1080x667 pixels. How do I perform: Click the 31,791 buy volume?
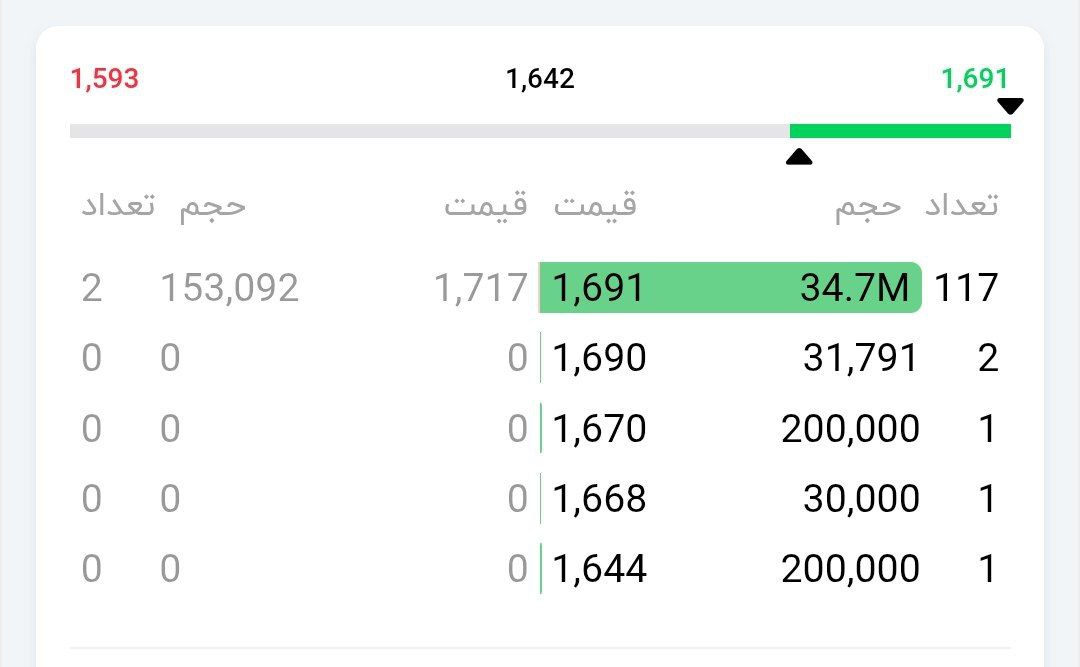pyautogui.click(x=860, y=358)
